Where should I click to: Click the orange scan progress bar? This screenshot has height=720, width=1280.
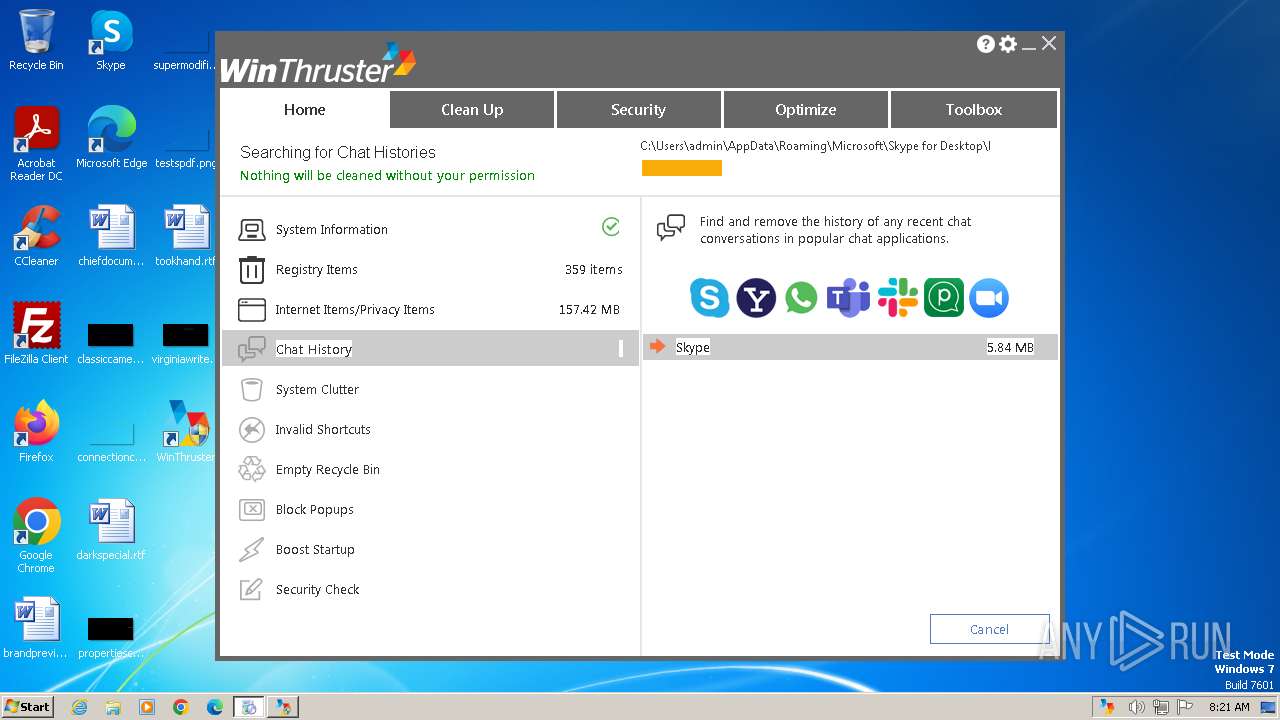click(x=682, y=168)
